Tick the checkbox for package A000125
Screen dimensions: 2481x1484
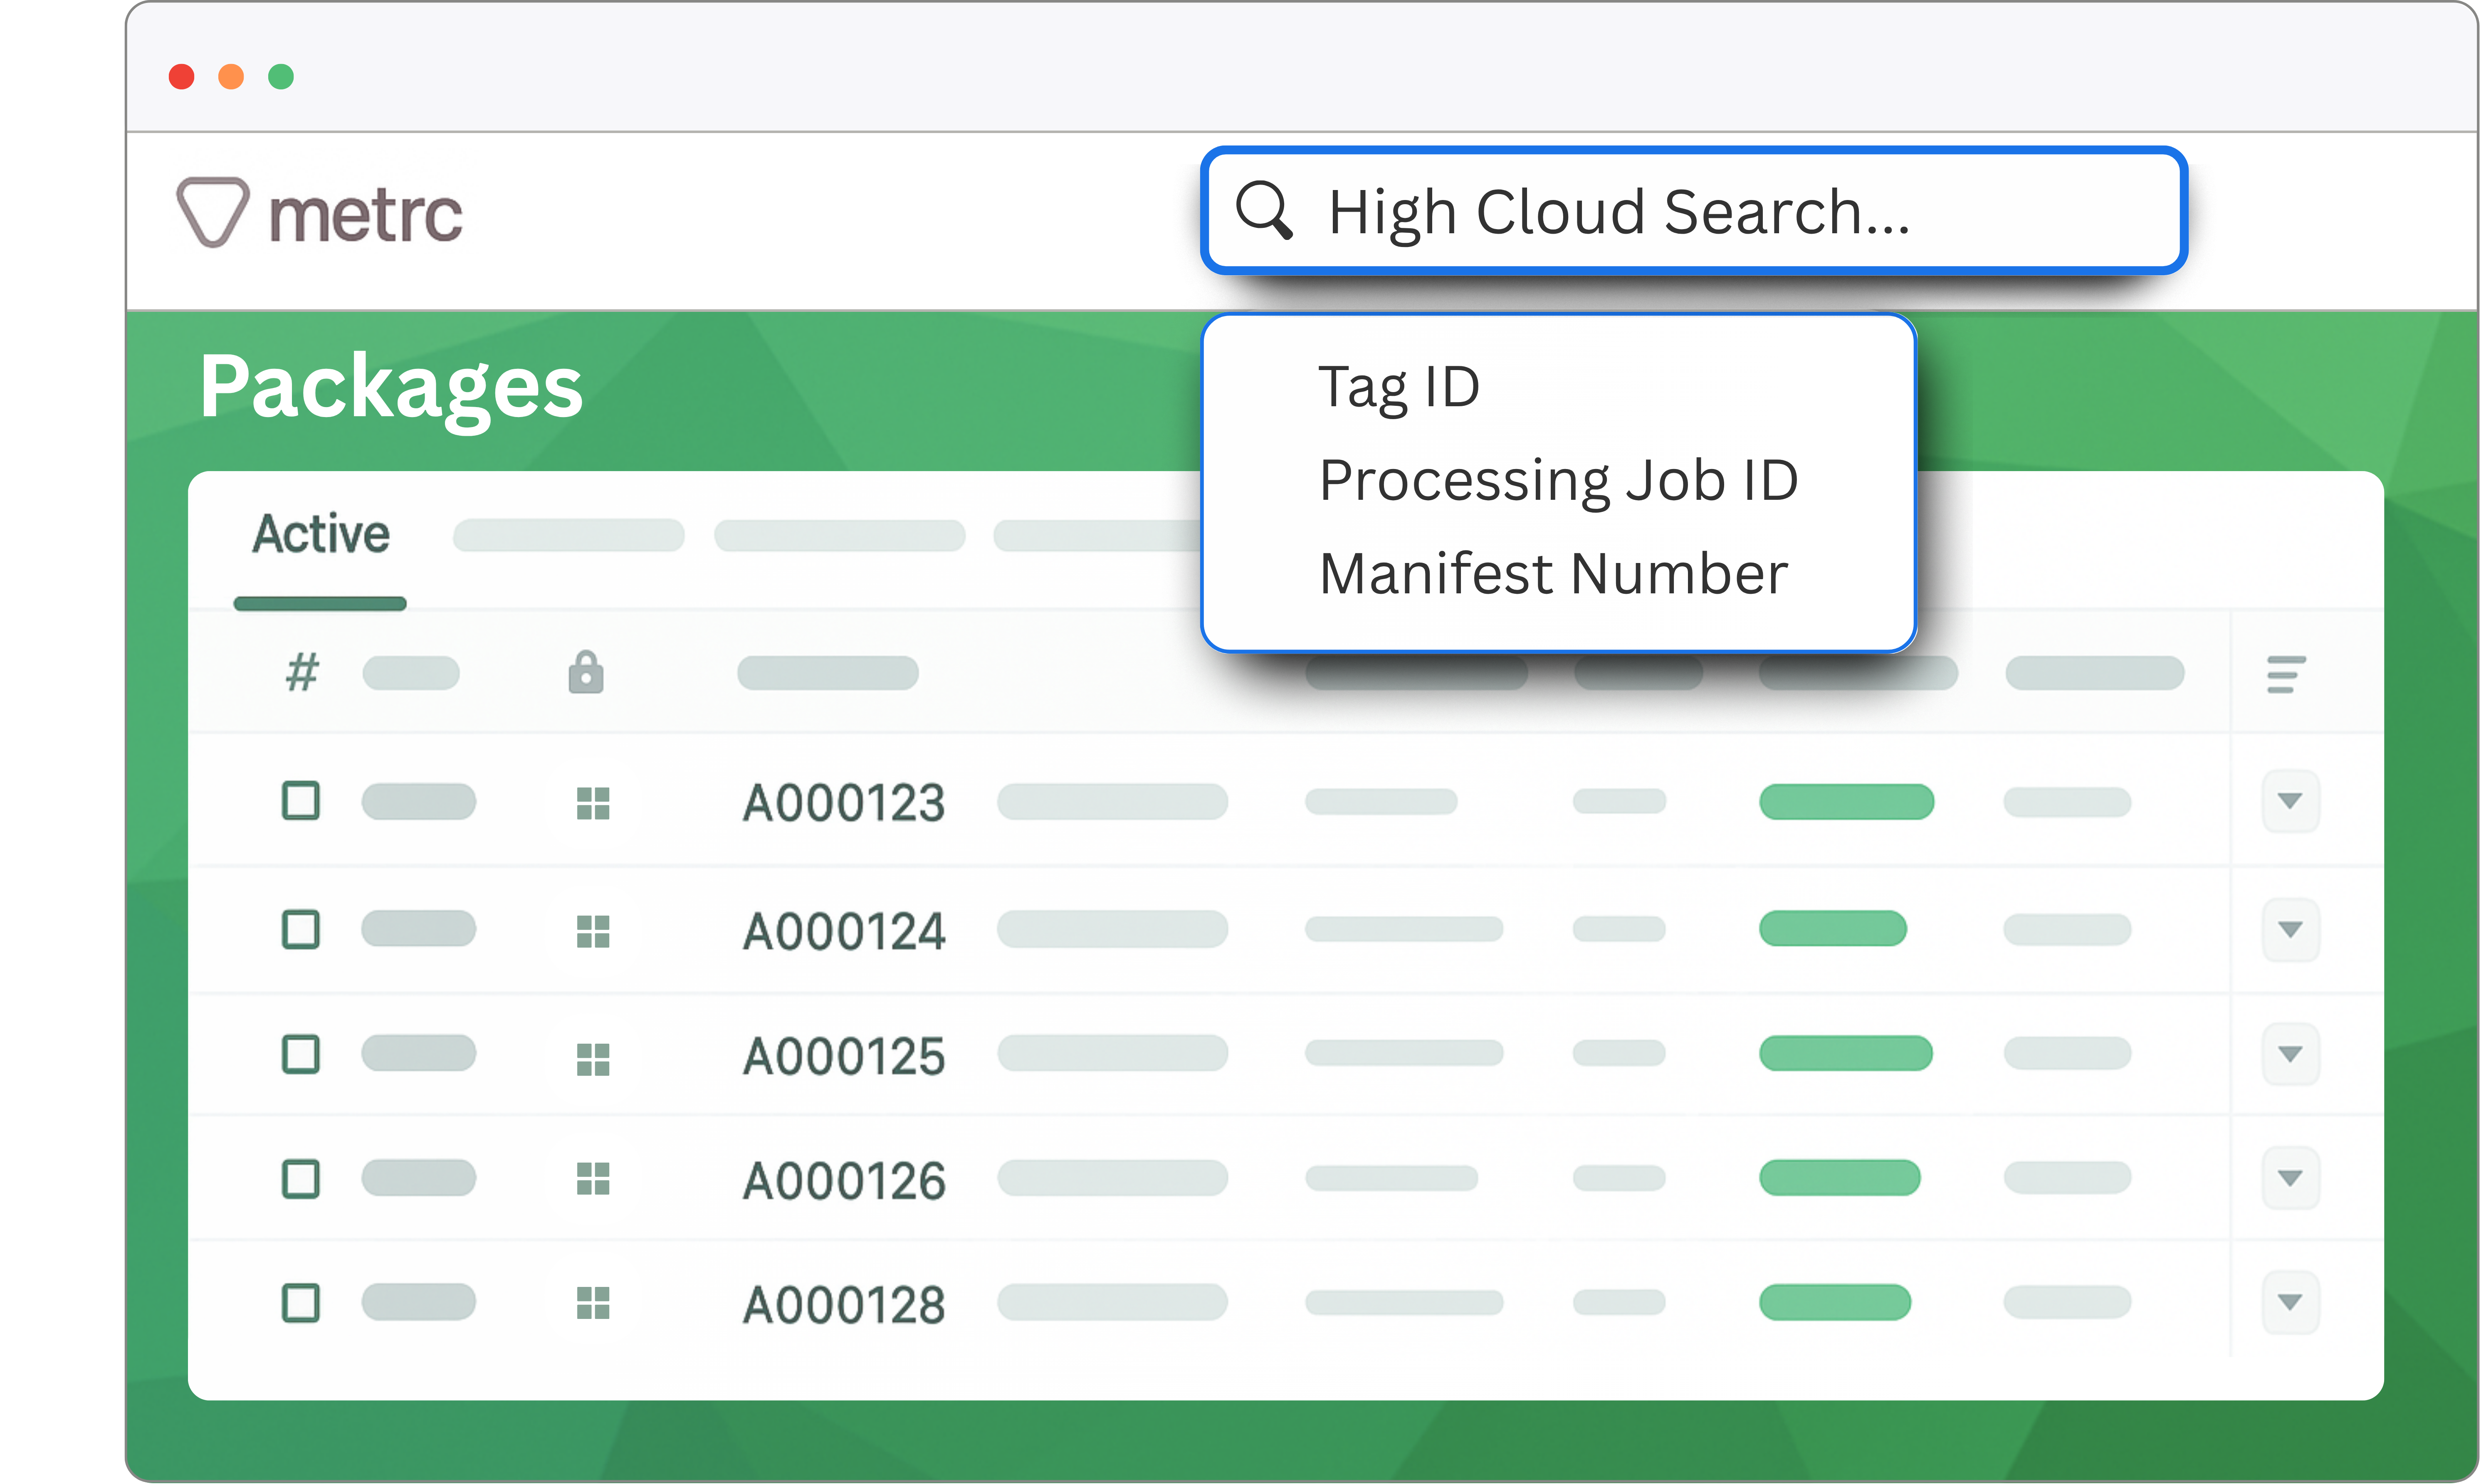(x=301, y=1054)
